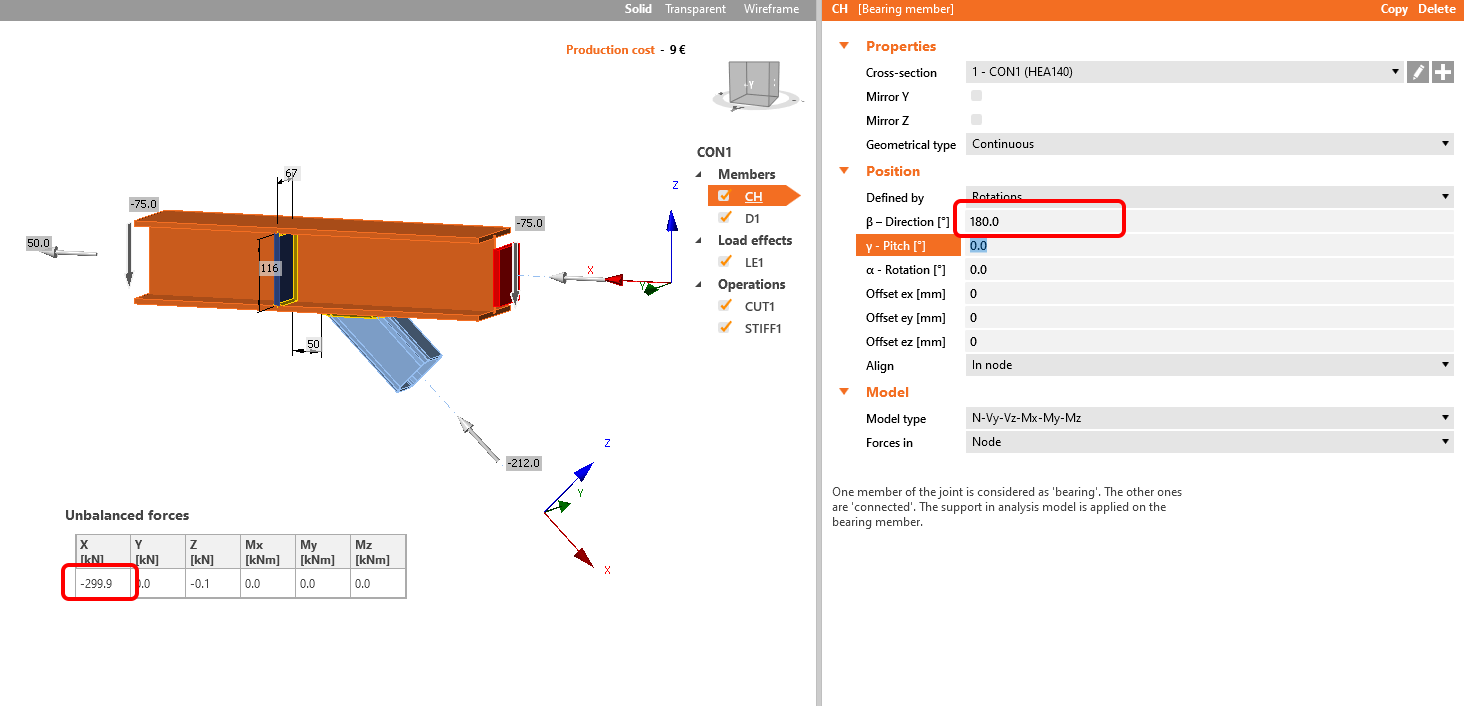Open the Model type dropdown

pyautogui.click(x=1209, y=418)
